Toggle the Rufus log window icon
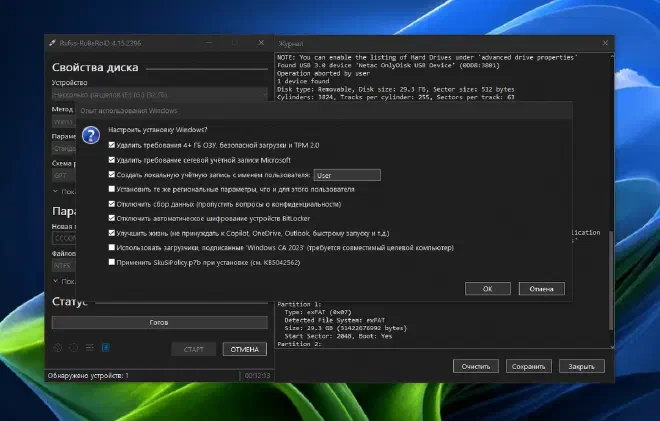The width and height of the screenshot is (660, 421). (106, 348)
